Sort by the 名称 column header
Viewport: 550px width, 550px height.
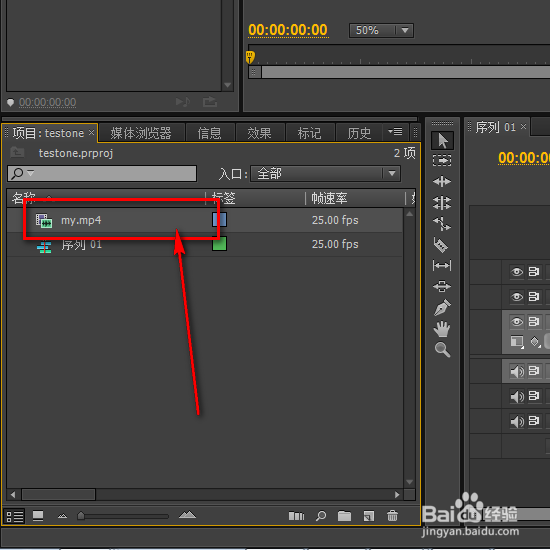(24, 198)
